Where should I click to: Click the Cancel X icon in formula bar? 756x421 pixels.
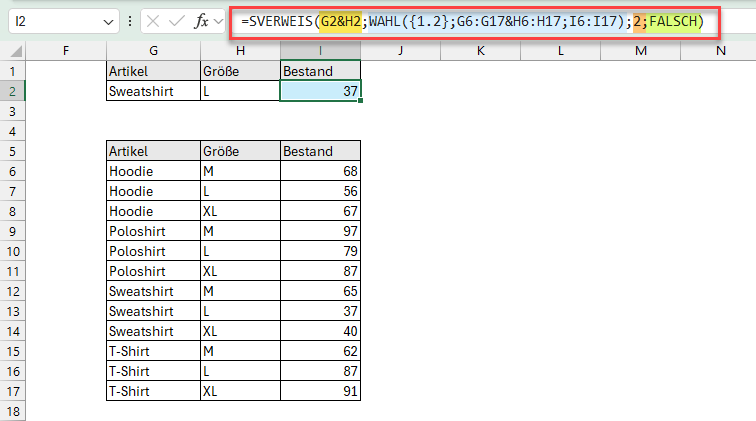coord(152,21)
